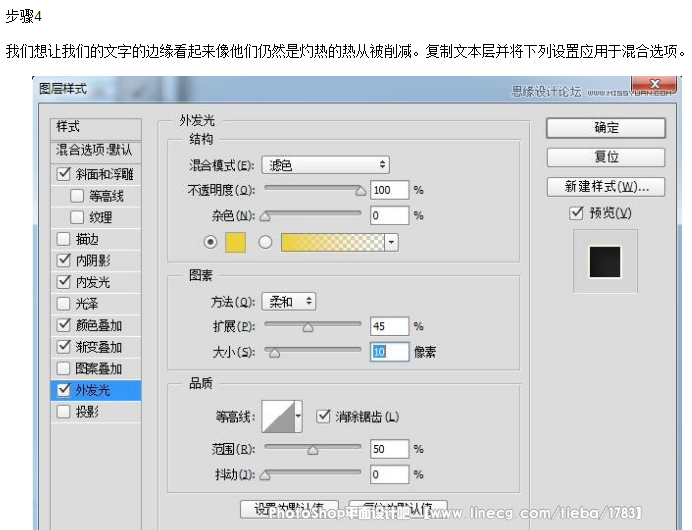Open the gradient picker dropdown arrow
The width and height of the screenshot is (692, 530).
point(391,242)
